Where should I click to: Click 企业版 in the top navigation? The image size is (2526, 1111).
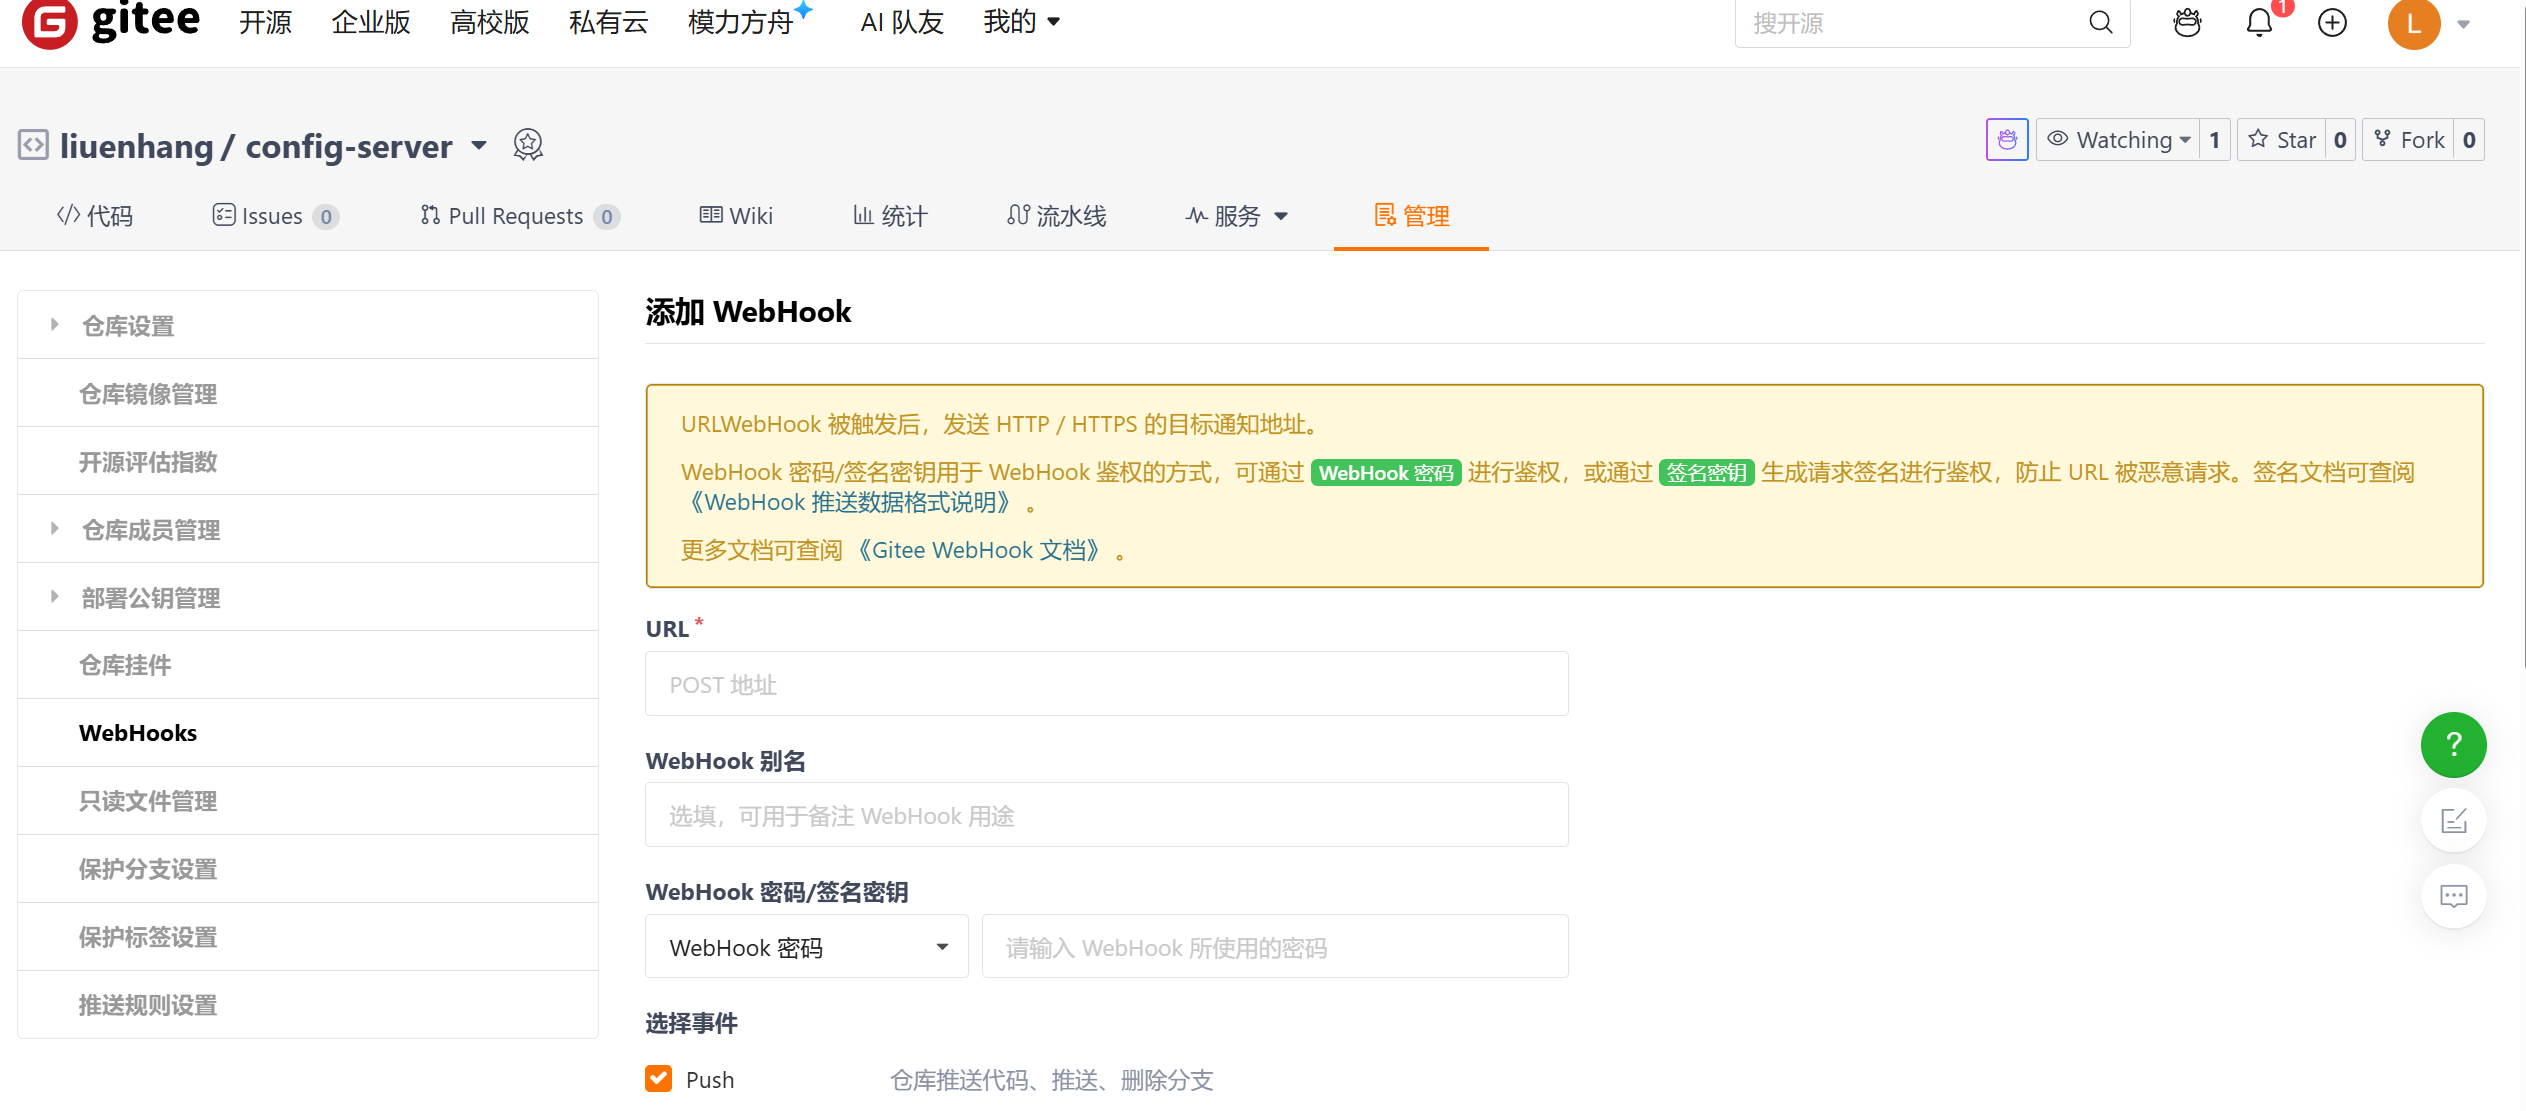coord(371,22)
